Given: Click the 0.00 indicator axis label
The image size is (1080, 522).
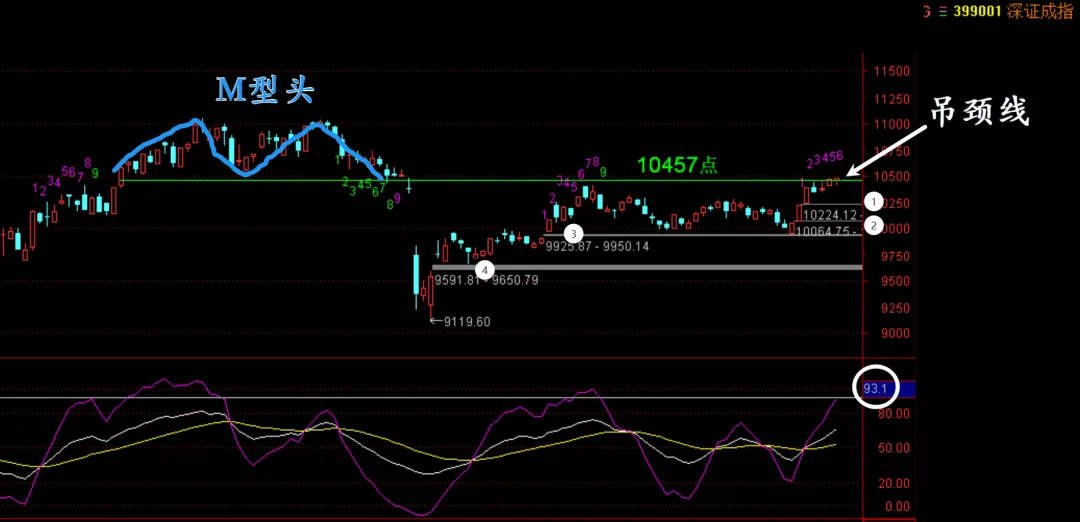Looking at the screenshot, I should pos(897,507).
